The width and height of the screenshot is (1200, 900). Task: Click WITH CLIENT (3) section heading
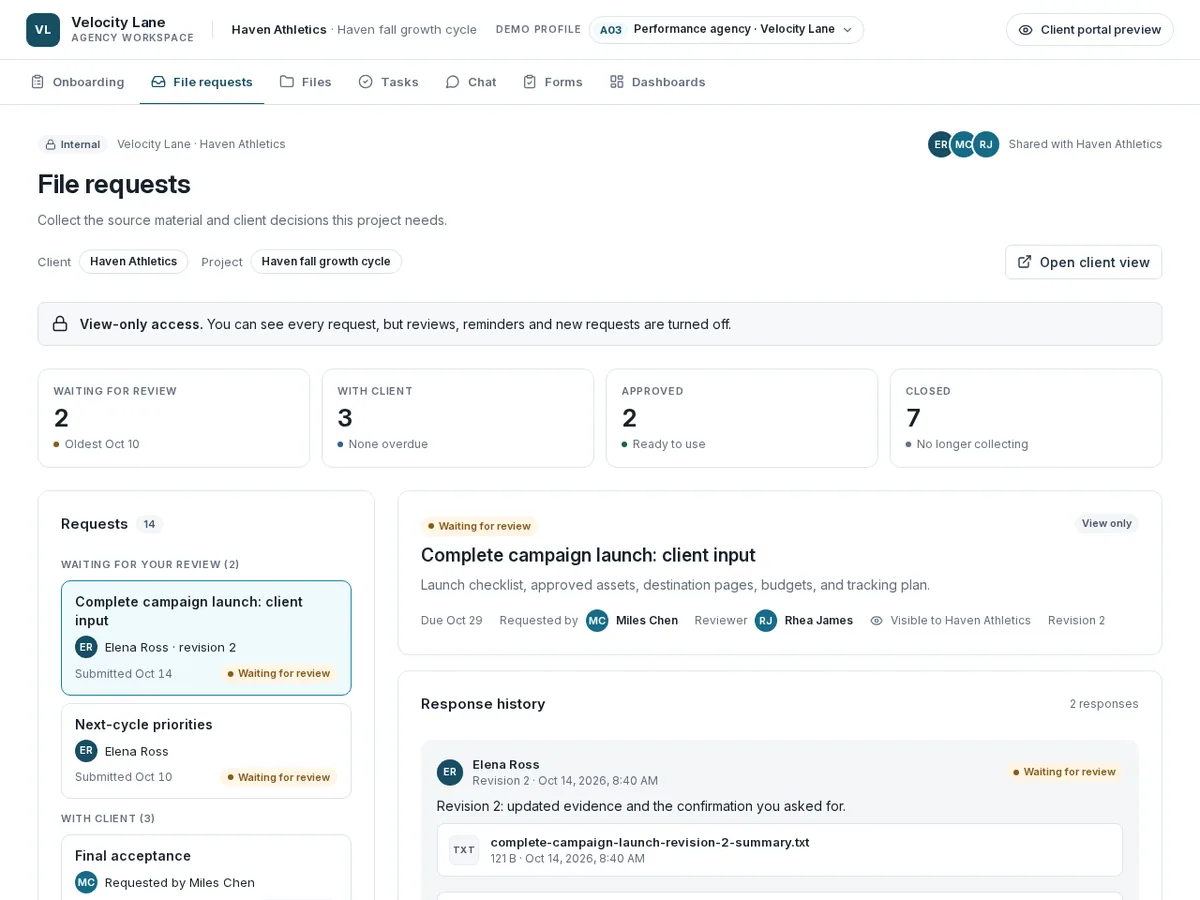click(108, 818)
